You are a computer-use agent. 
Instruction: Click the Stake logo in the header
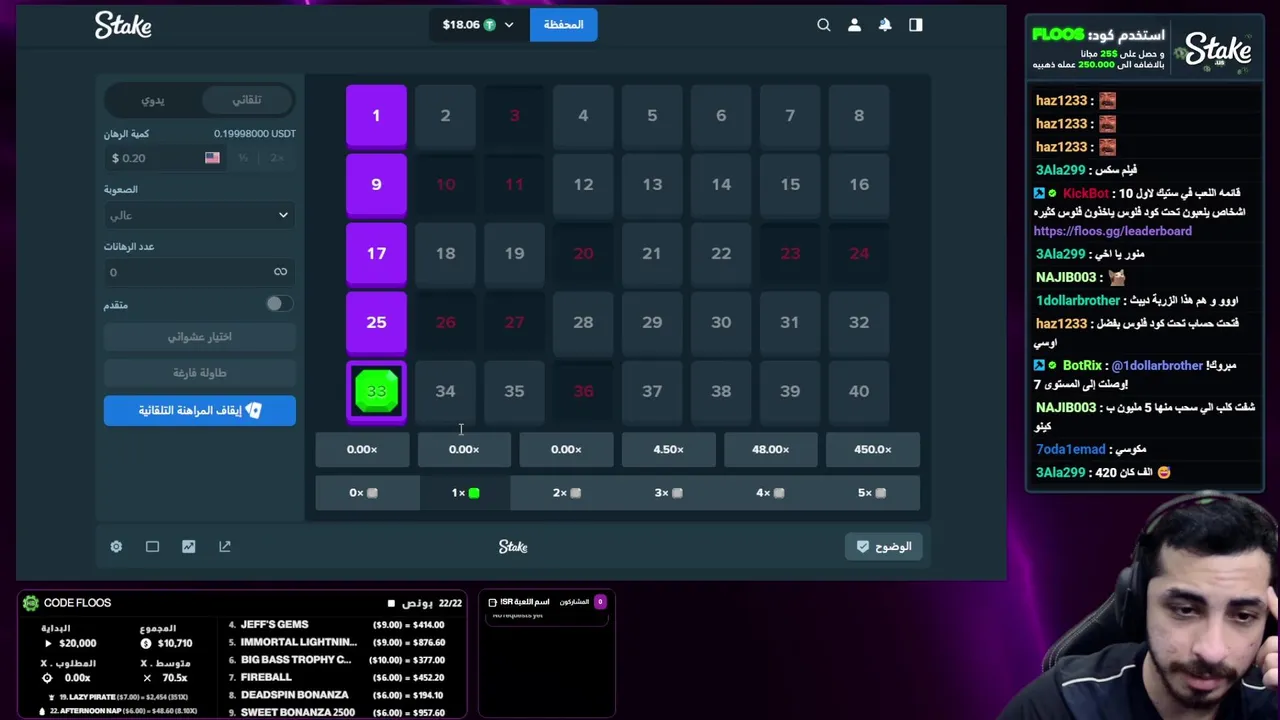coord(123,25)
